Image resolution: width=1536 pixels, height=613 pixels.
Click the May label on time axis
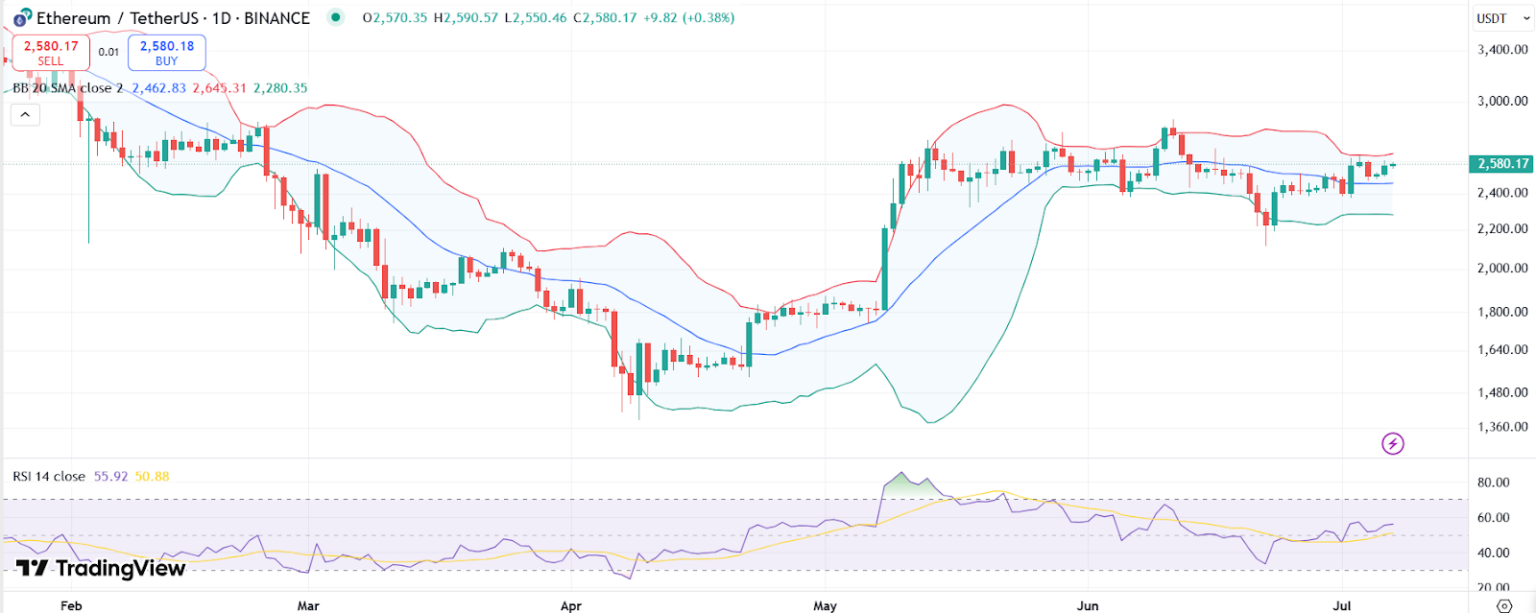[x=824, y=605]
